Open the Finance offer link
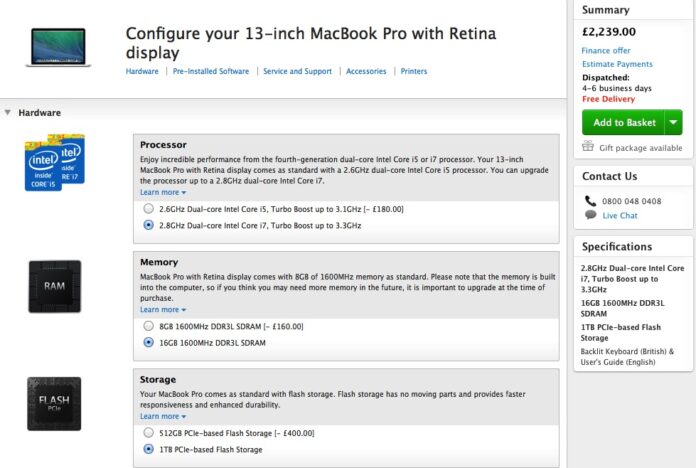This screenshot has height=468, width=696. [x=607, y=50]
